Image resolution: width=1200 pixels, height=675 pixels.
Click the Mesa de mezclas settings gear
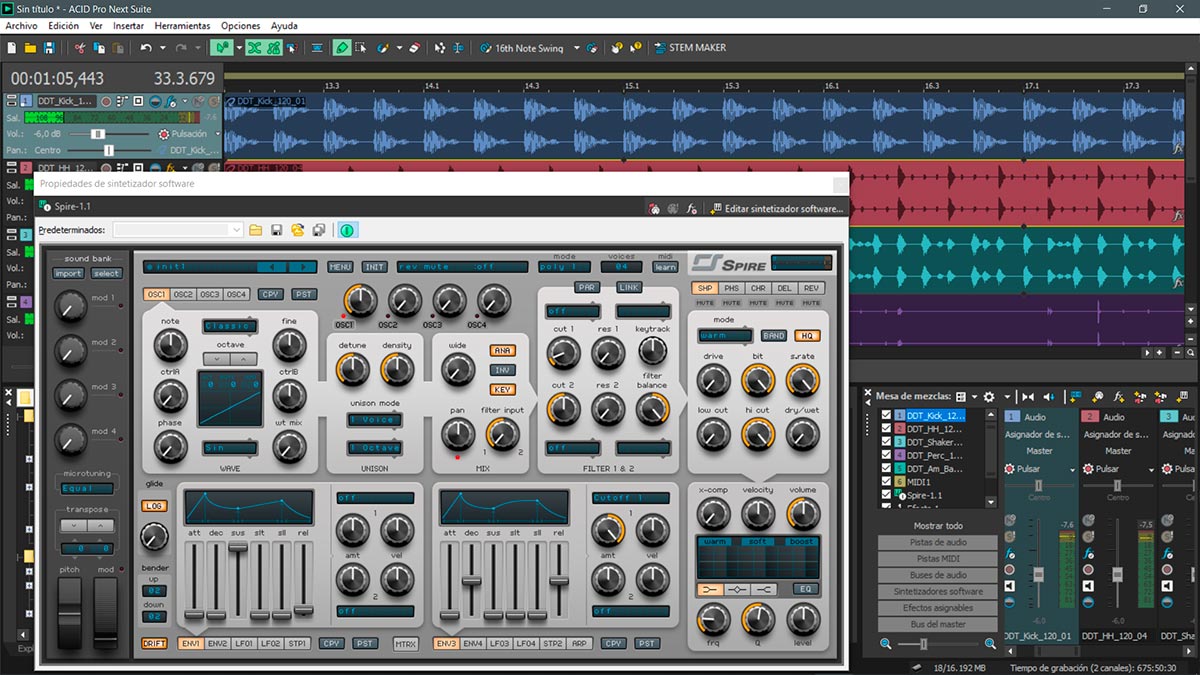click(x=989, y=396)
